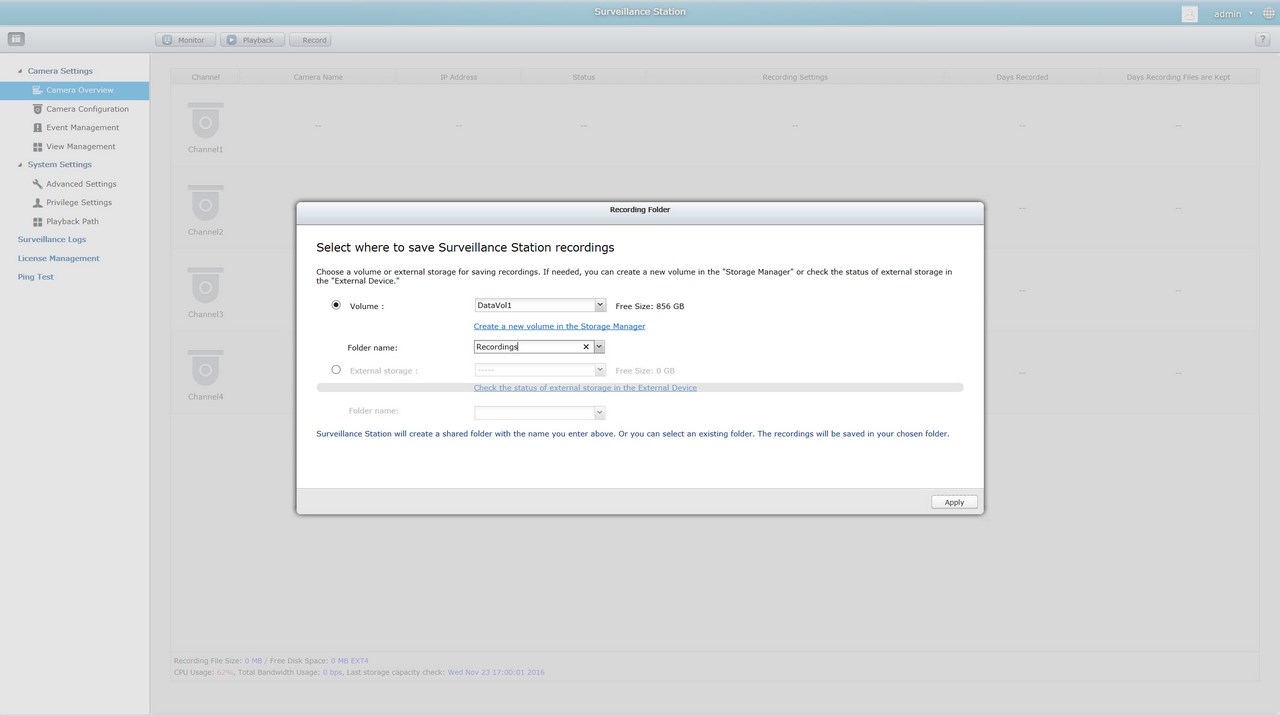This screenshot has width=1280, height=716.
Task: Click the Record toolbar button
Action: [x=310, y=40]
